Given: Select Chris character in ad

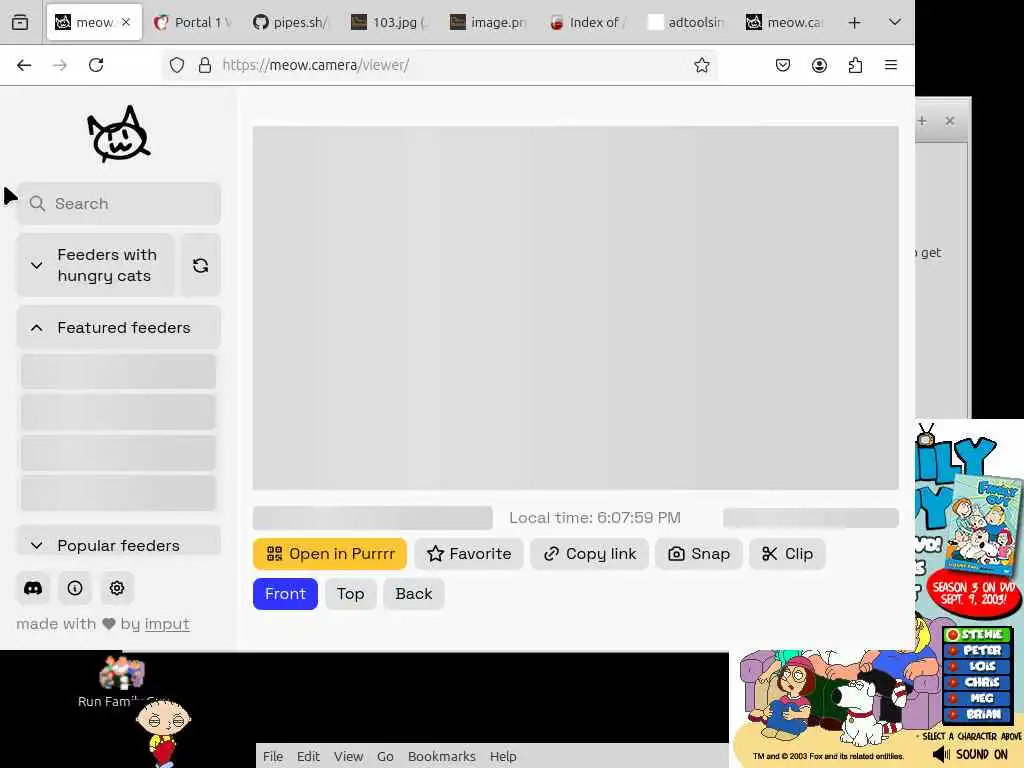Looking at the screenshot, I should coord(978,682).
